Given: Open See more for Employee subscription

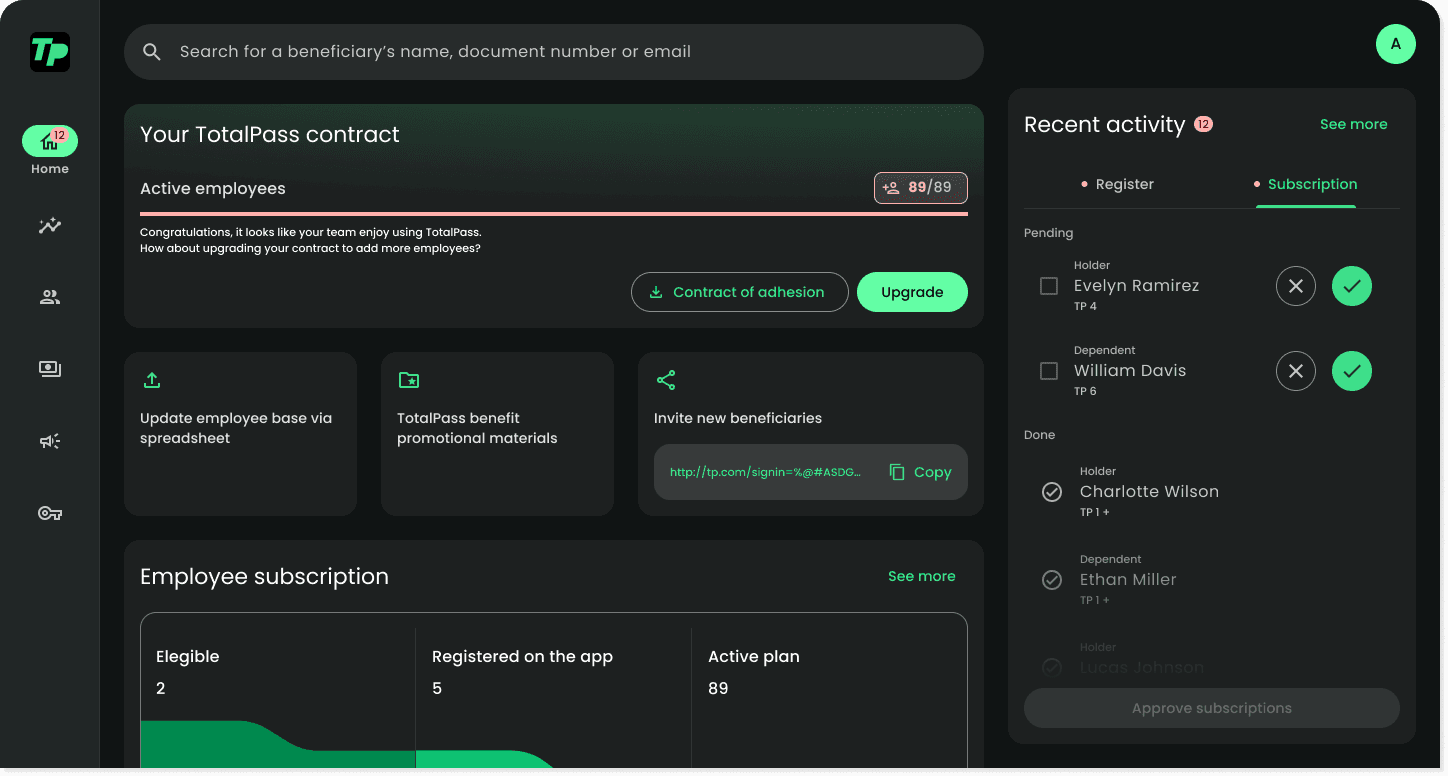Looking at the screenshot, I should pyautogui.click(x=921, y=576).
